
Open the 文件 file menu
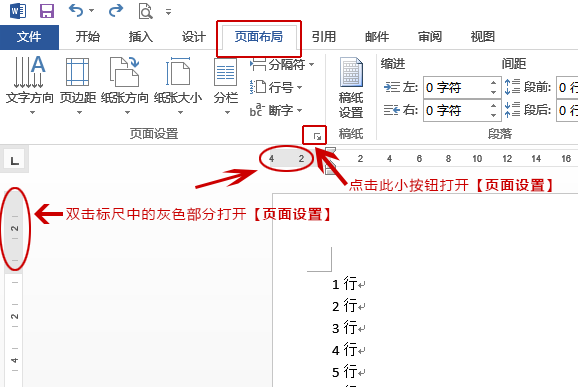[x=29, y=37]
